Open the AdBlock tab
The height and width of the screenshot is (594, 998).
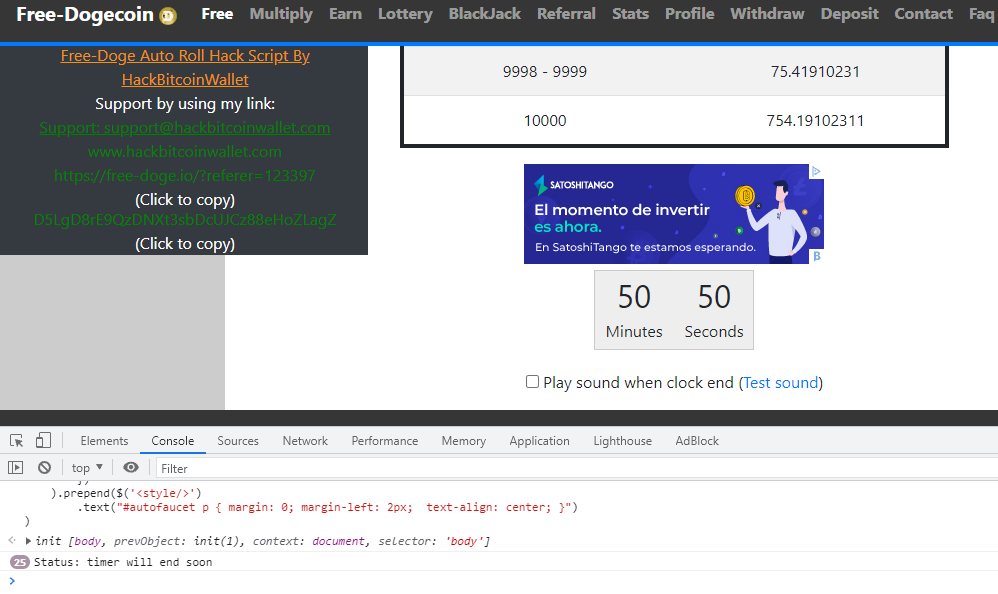click(x=697, y=441)
